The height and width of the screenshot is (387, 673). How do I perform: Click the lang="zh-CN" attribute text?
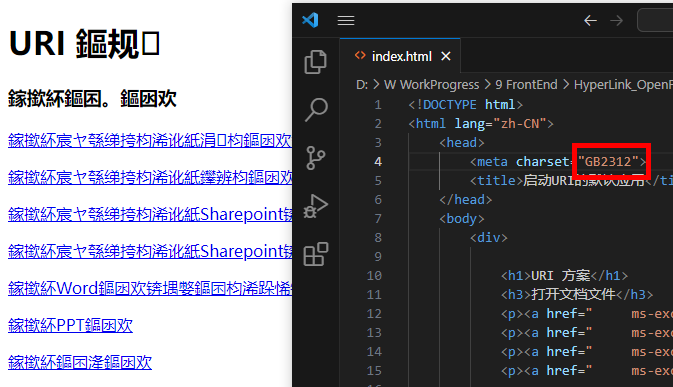500,124
